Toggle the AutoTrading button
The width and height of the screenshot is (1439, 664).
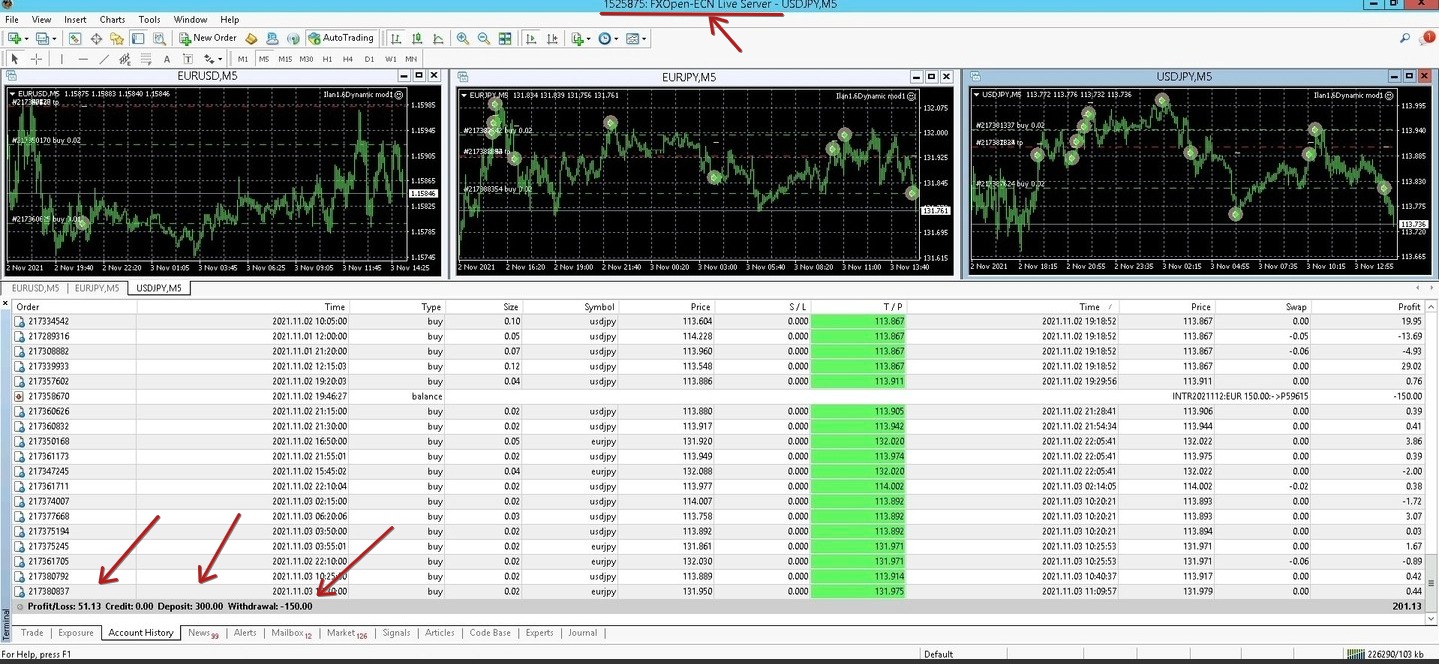[340, 38]
